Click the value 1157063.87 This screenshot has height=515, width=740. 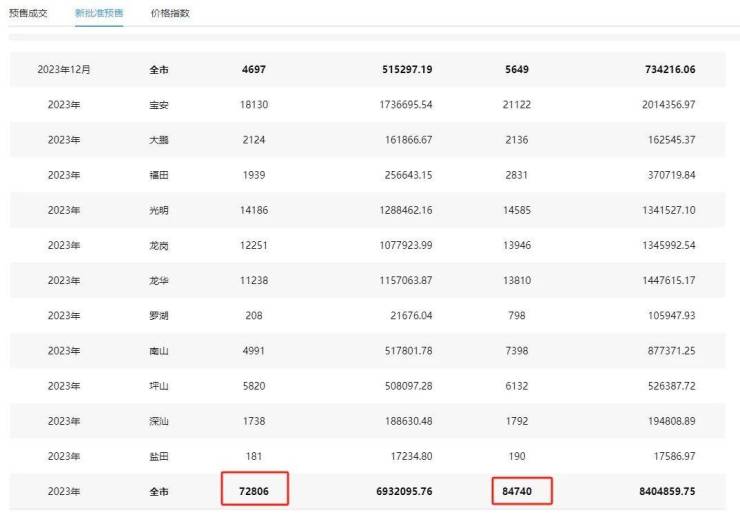[x=406, y=280]
